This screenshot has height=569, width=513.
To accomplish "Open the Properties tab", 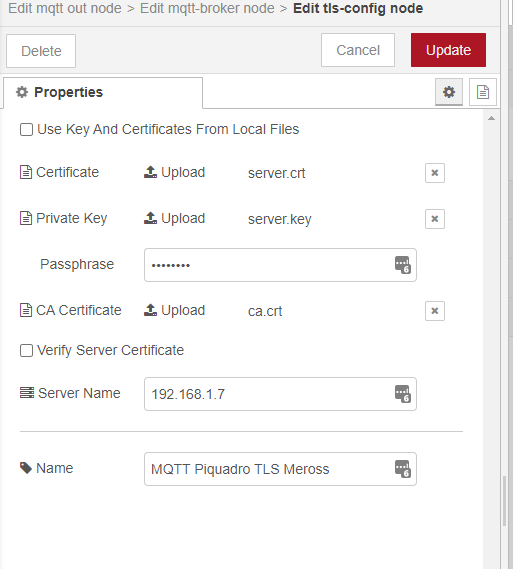I will pyautogui.click(x=103, y=93).
